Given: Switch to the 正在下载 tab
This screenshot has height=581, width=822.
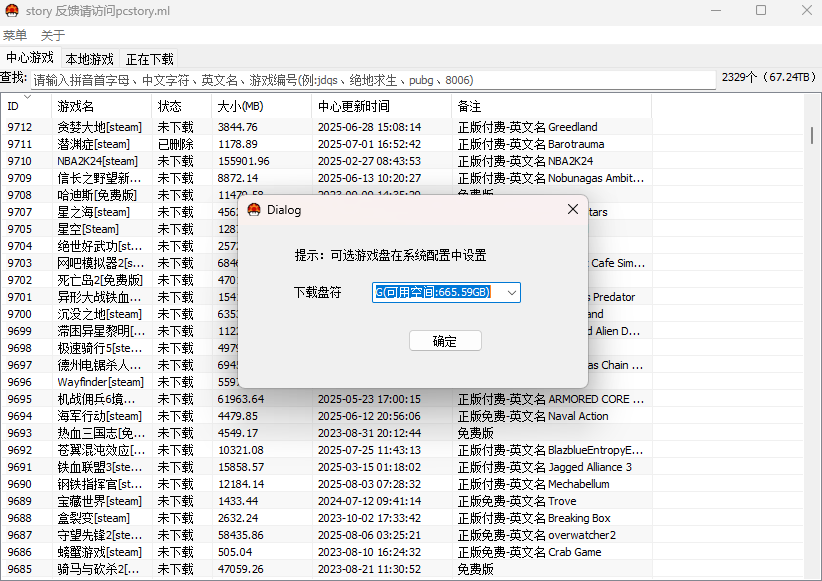Looking at the screenshot, I should tap(149, 59).
